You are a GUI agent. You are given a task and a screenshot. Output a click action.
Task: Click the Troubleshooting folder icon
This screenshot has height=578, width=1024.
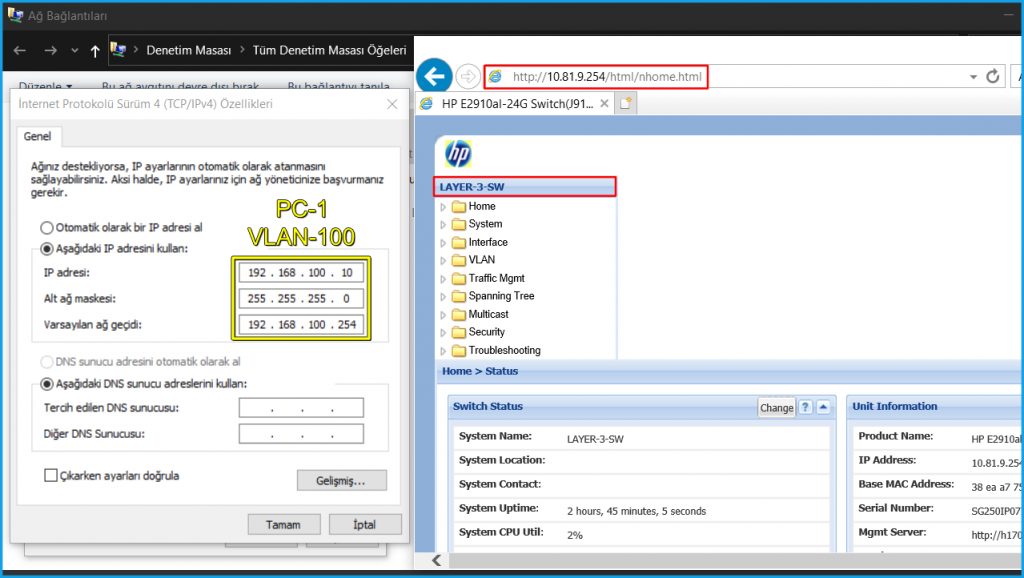(x=459, y=351)
